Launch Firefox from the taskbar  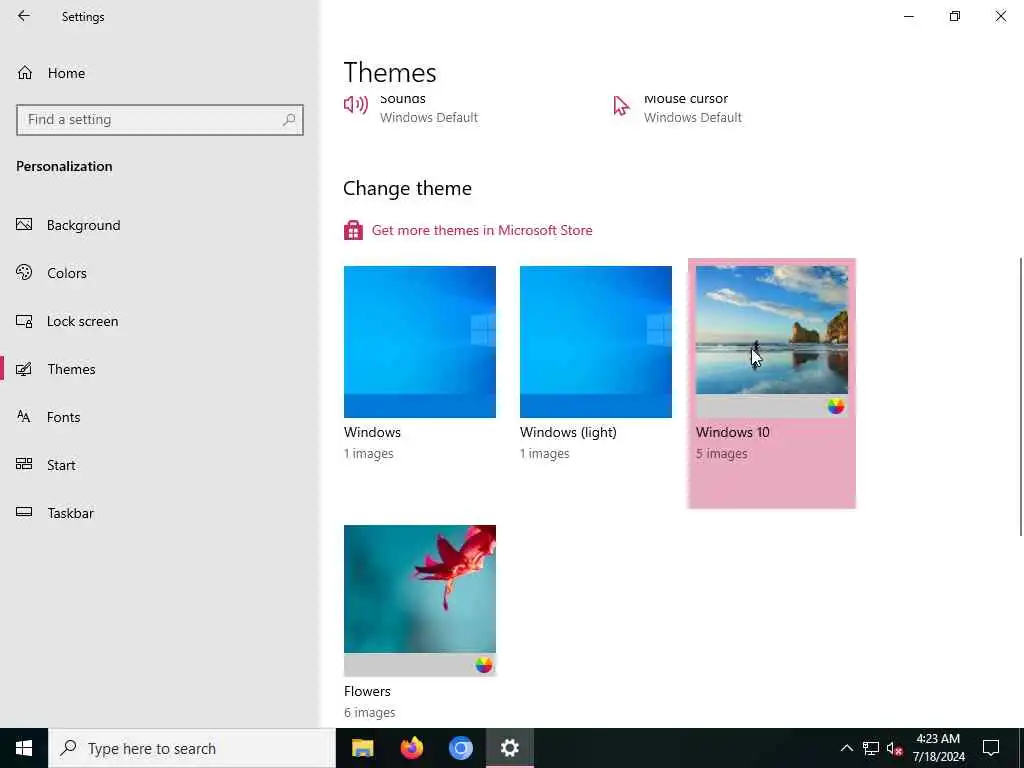(x=411, y=748)
